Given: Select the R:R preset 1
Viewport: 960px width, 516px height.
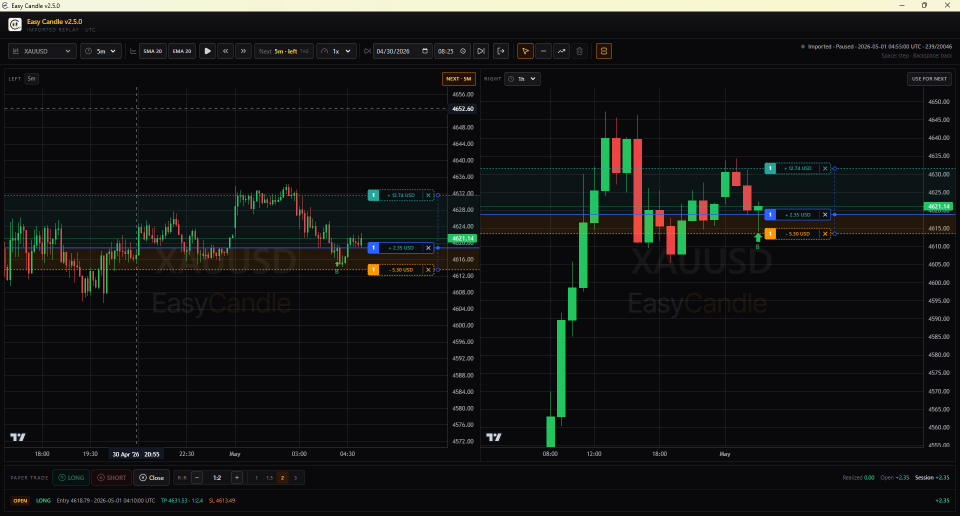Looking at the screenshot, I should [256, 477].
